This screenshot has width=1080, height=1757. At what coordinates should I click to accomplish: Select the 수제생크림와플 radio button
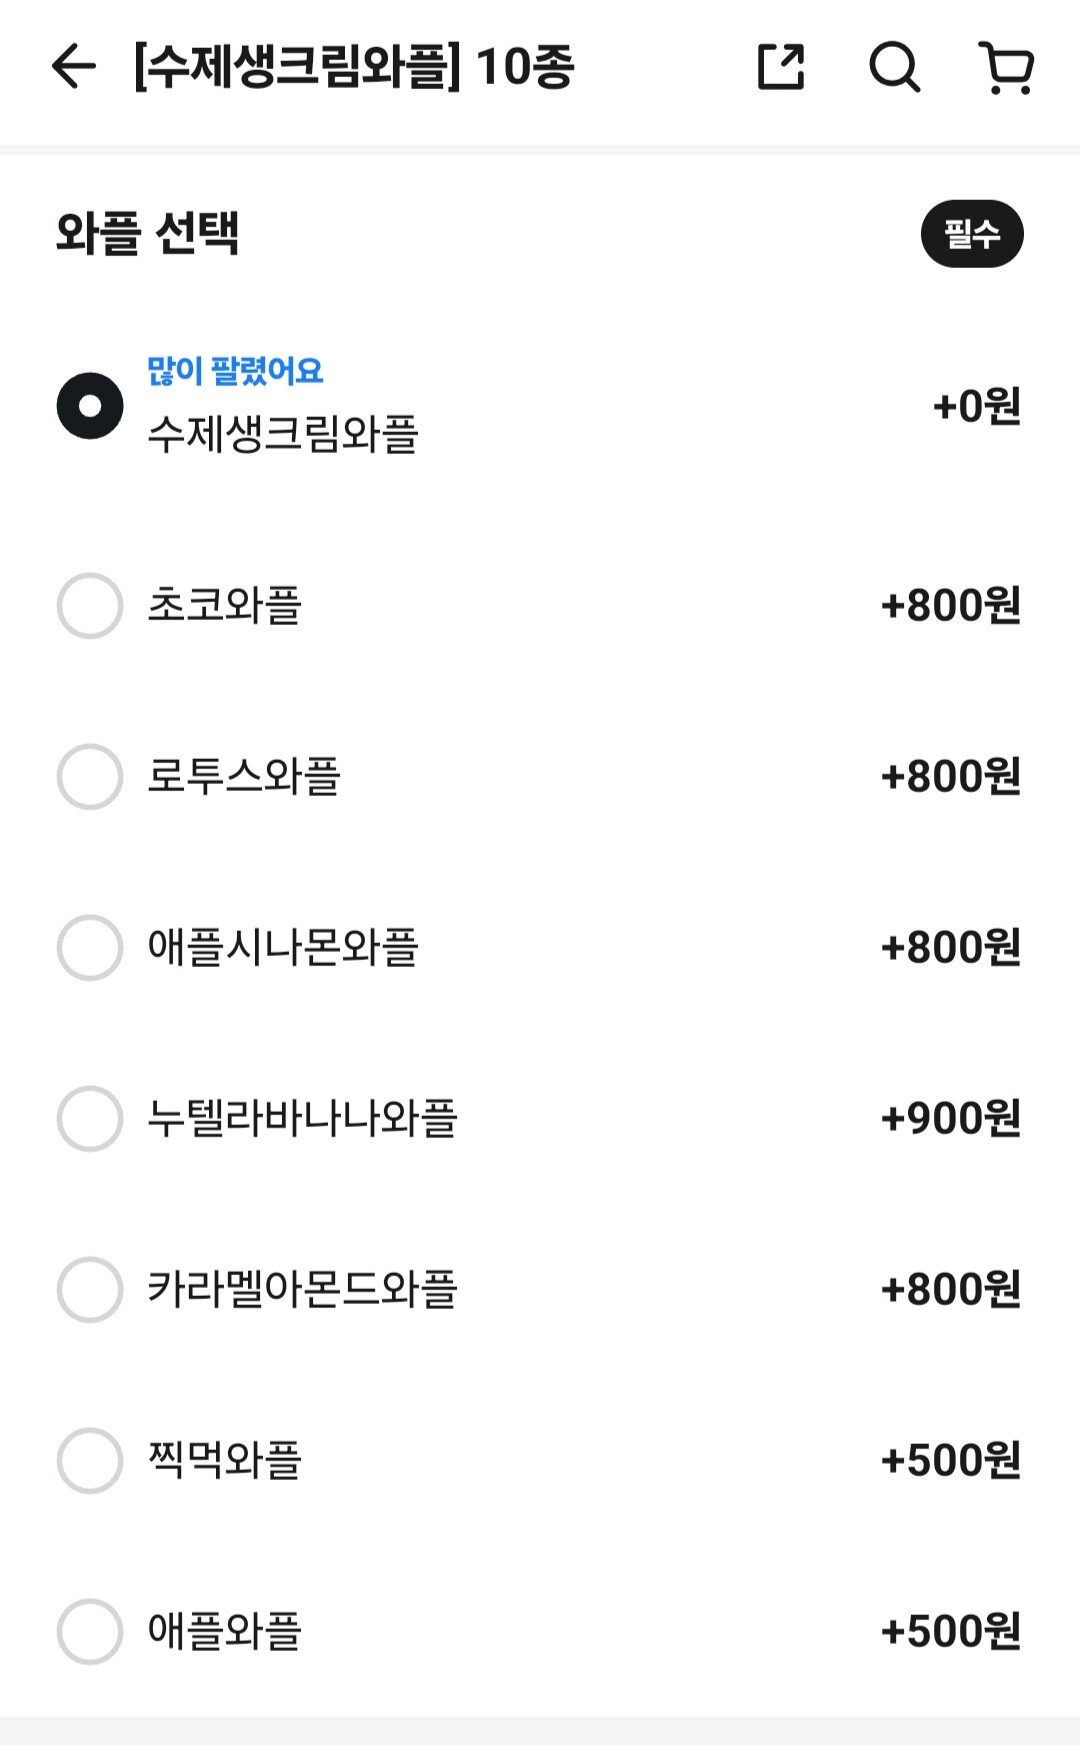pos(90,406)
